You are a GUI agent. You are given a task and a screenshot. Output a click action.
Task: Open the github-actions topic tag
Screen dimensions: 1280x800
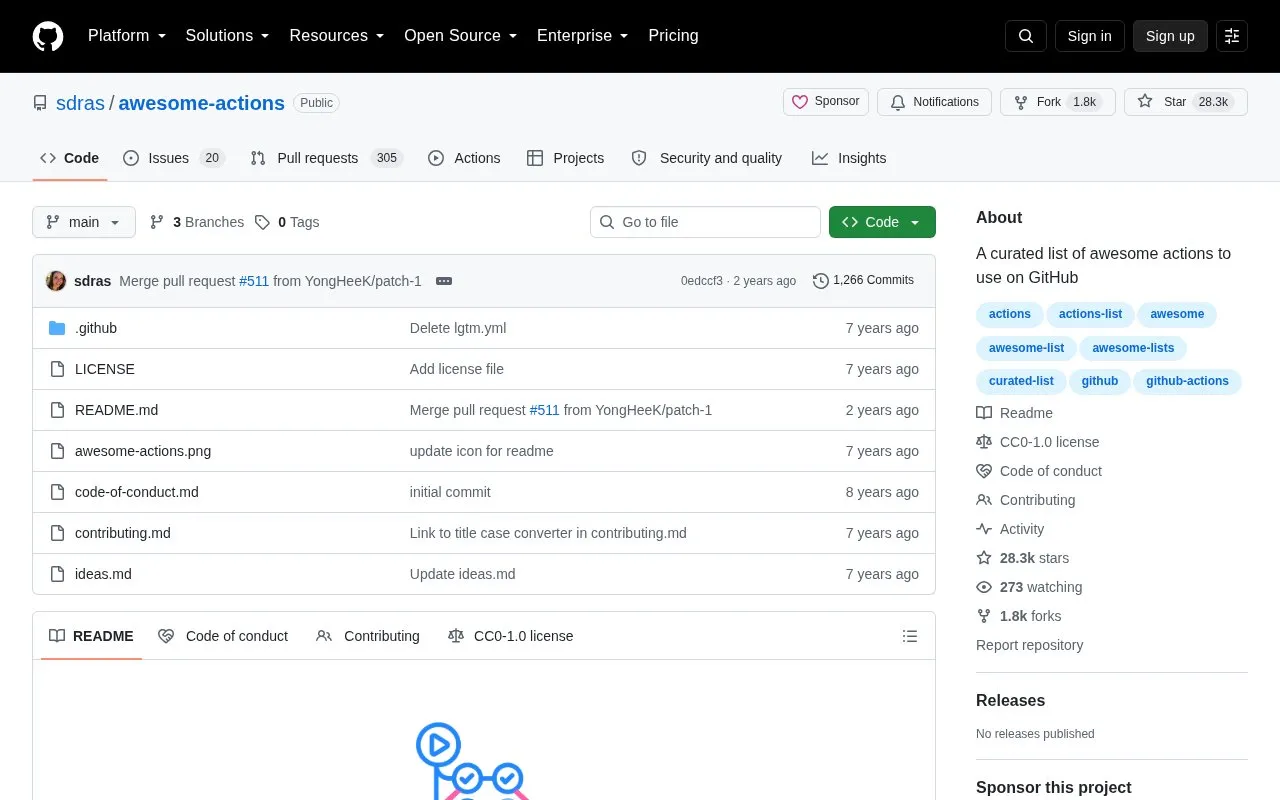point(1187,381)
